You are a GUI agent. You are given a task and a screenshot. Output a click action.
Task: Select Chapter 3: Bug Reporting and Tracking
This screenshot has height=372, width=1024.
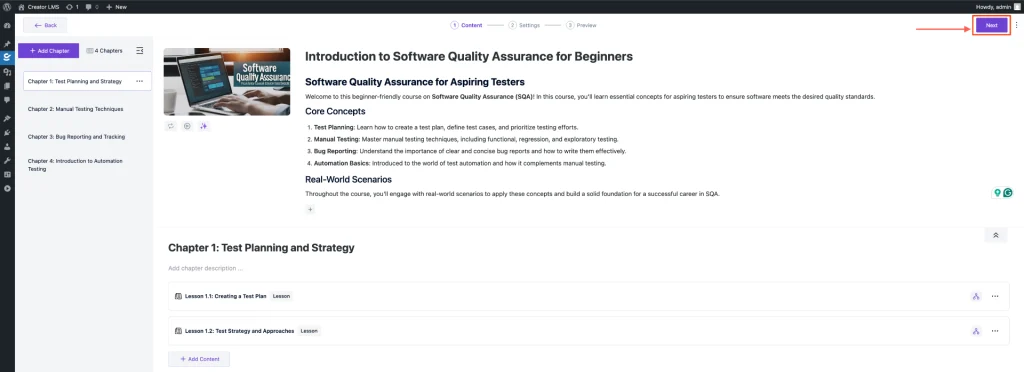(76, 137)
